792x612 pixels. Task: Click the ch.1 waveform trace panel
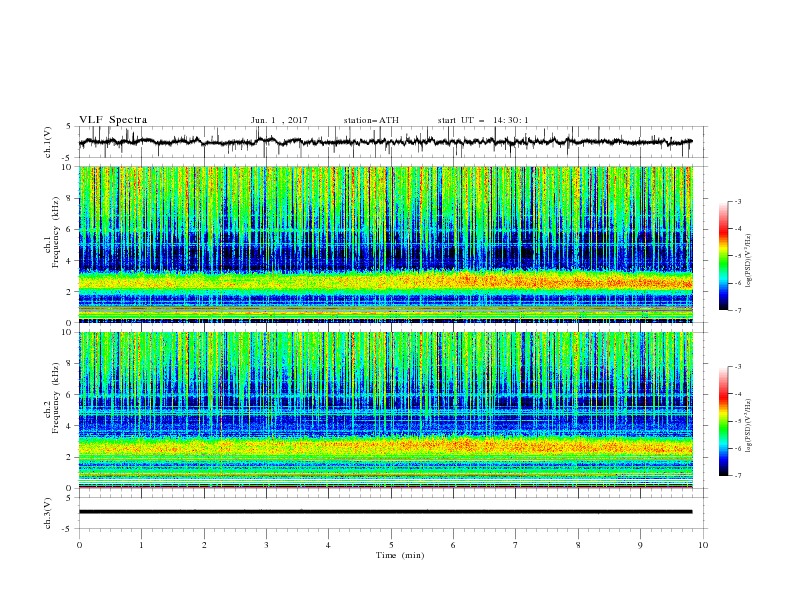click(x=393, y=142)
